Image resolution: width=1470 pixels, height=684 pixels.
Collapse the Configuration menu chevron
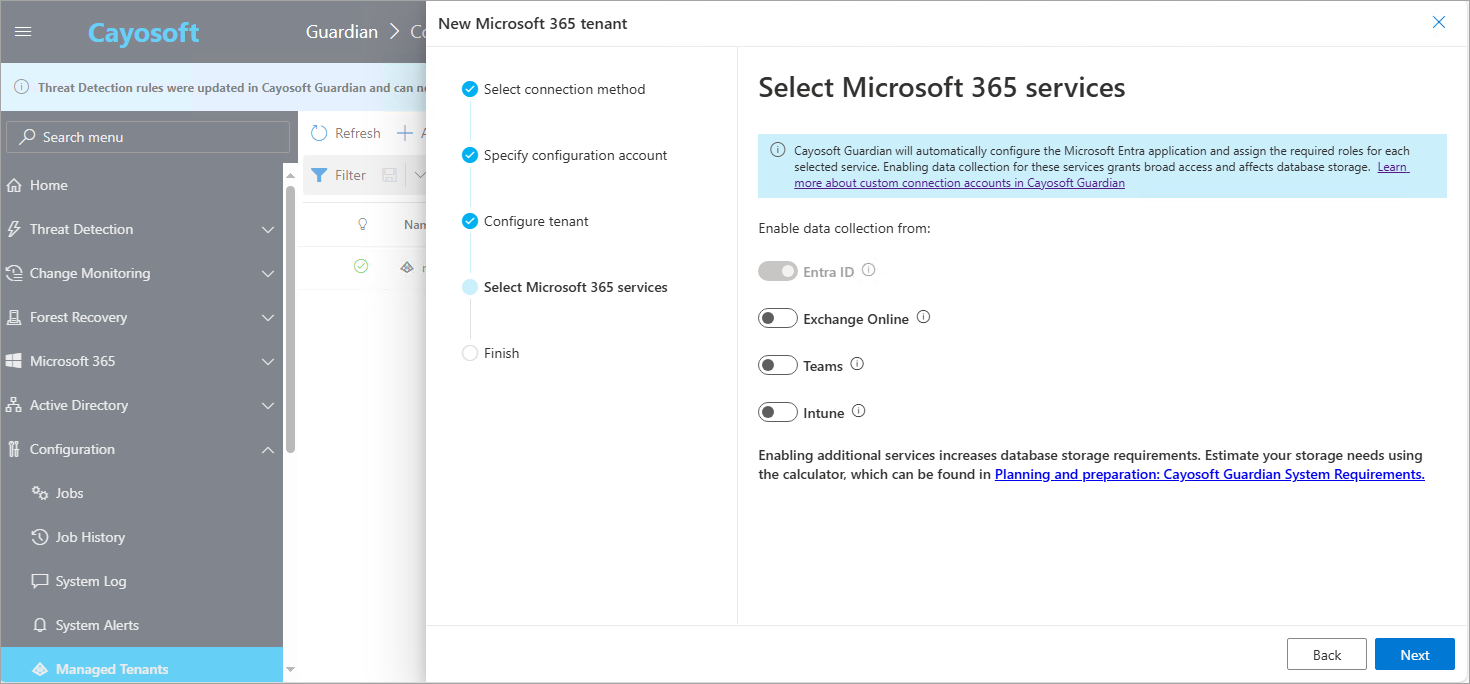(x=268, y=450)
